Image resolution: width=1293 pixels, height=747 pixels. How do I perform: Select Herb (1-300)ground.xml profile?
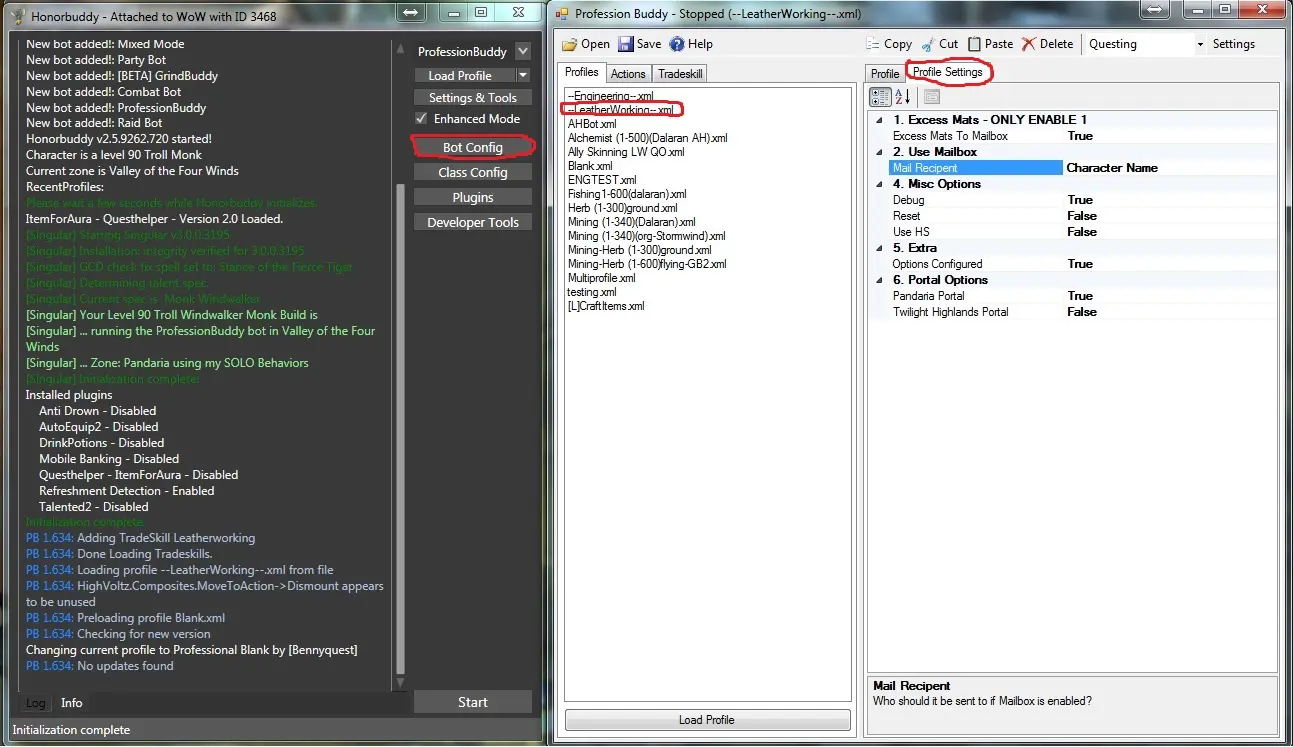622,208
